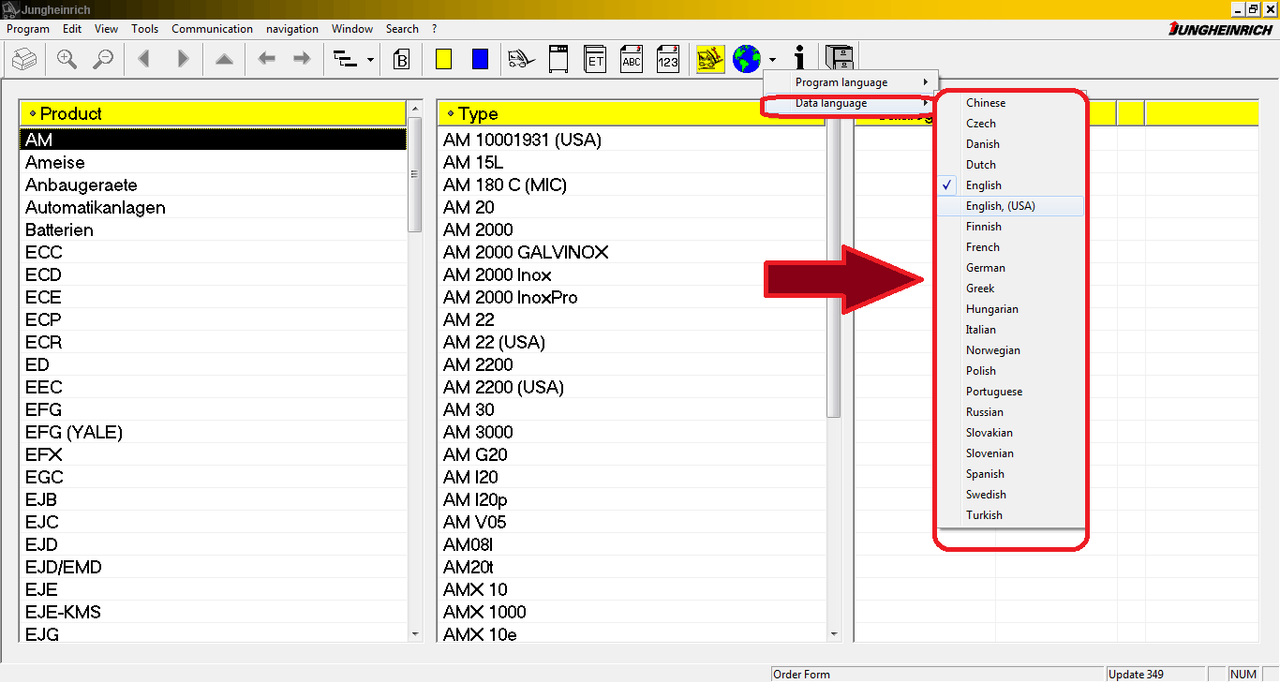The height and width of the screenshot is (682, 1280).
Task: Click the Update 349 status bar entry
Action: (1154, 674)
